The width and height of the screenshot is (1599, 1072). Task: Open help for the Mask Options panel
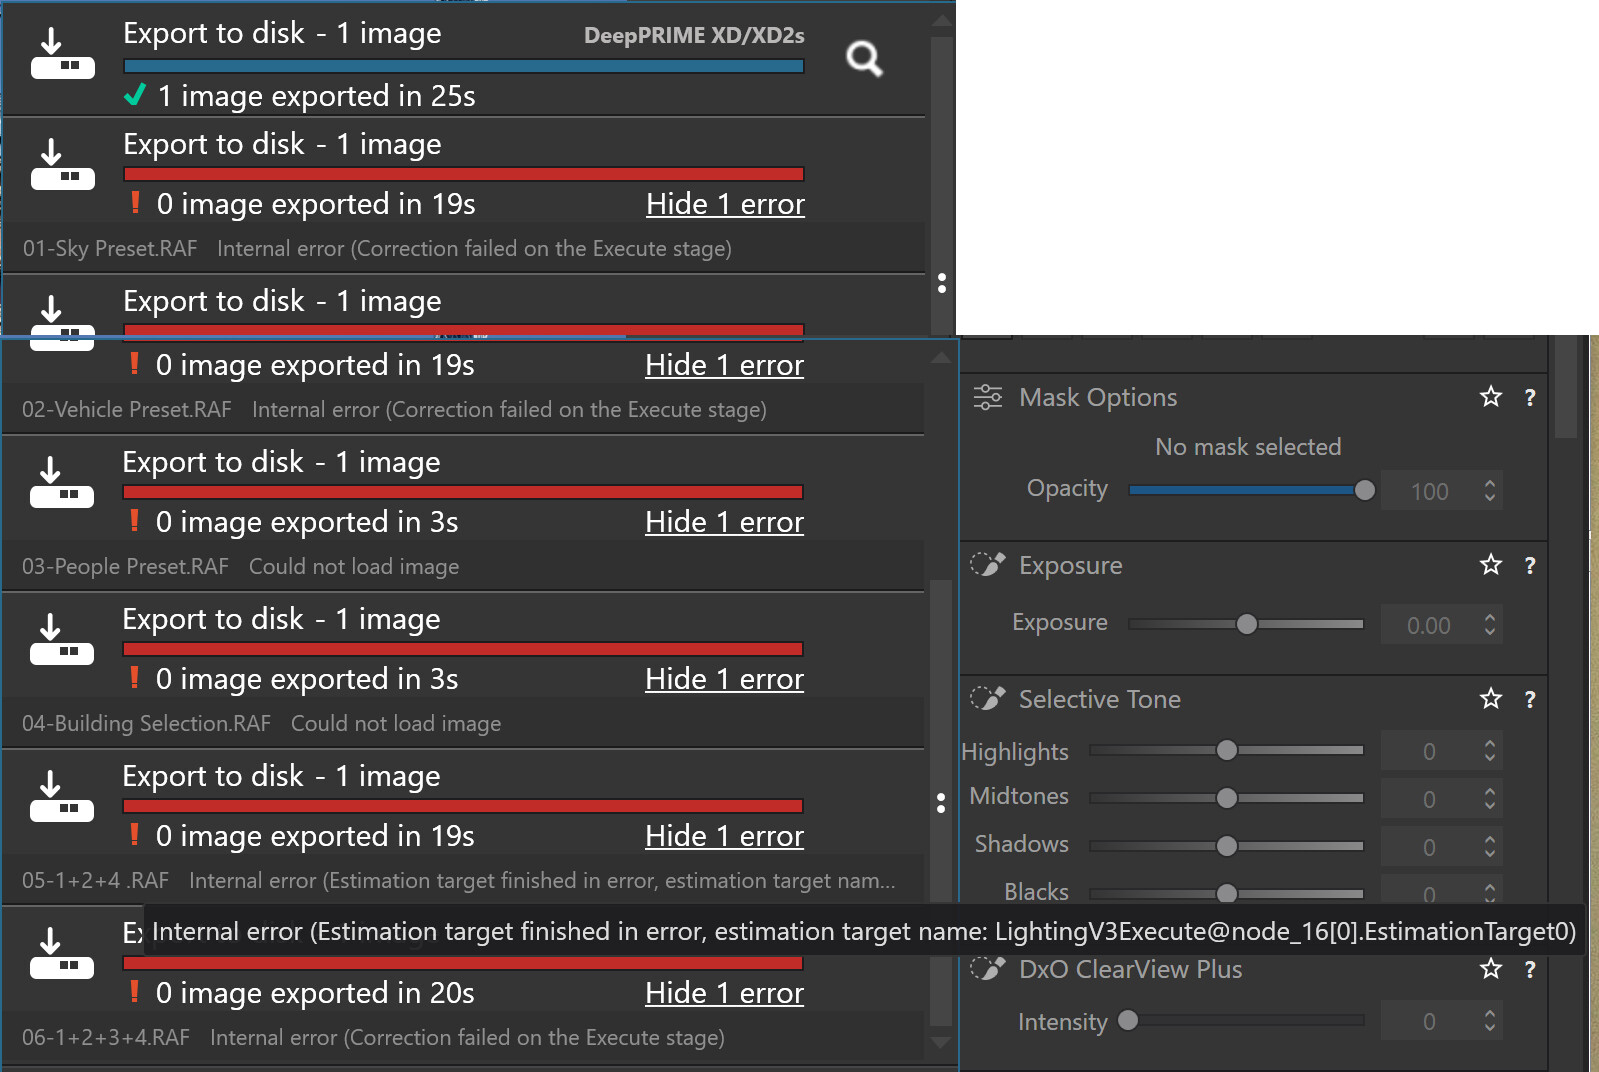pyautogui.click(x=1529, y=398)
